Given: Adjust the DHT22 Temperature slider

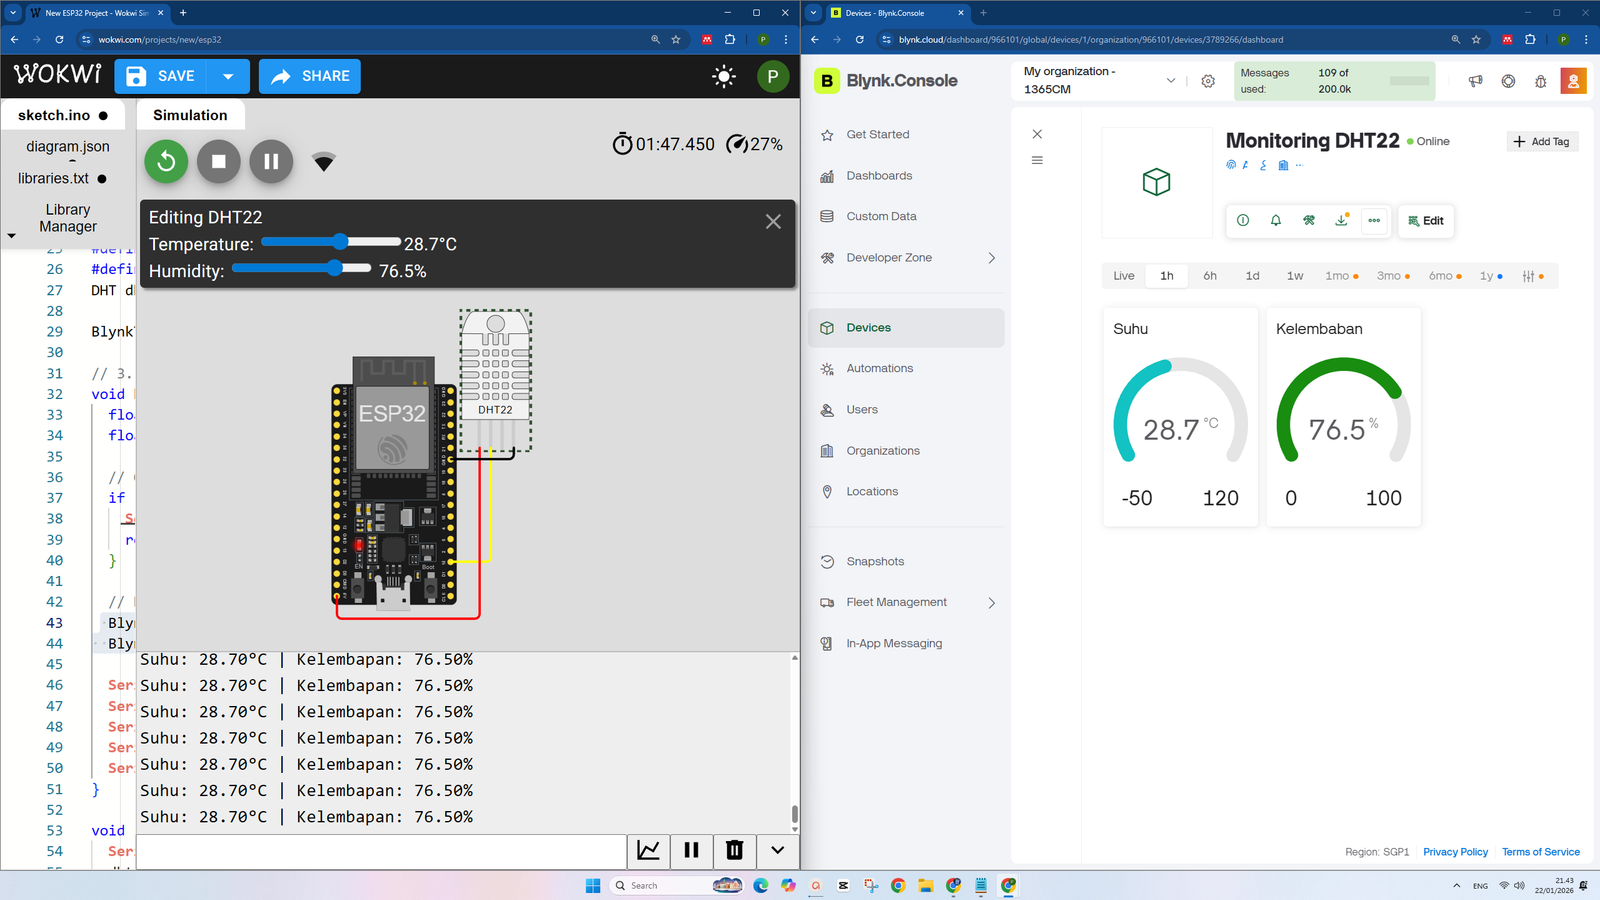Looking at the screenshot, I should pos(330,242).
